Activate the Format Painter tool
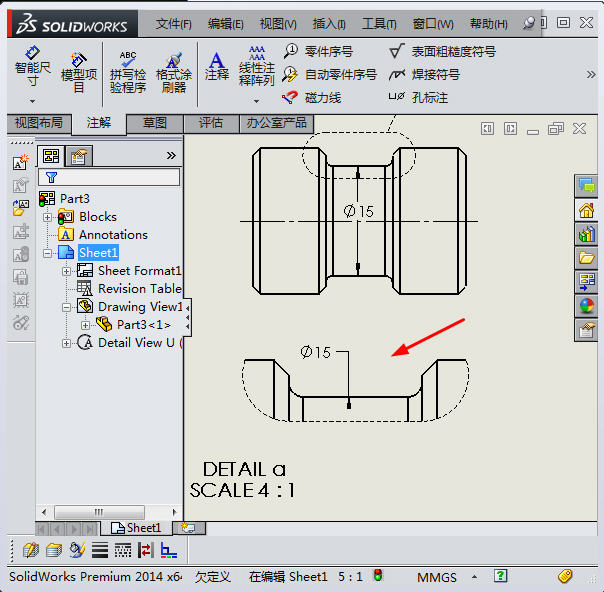 point(173,72)
